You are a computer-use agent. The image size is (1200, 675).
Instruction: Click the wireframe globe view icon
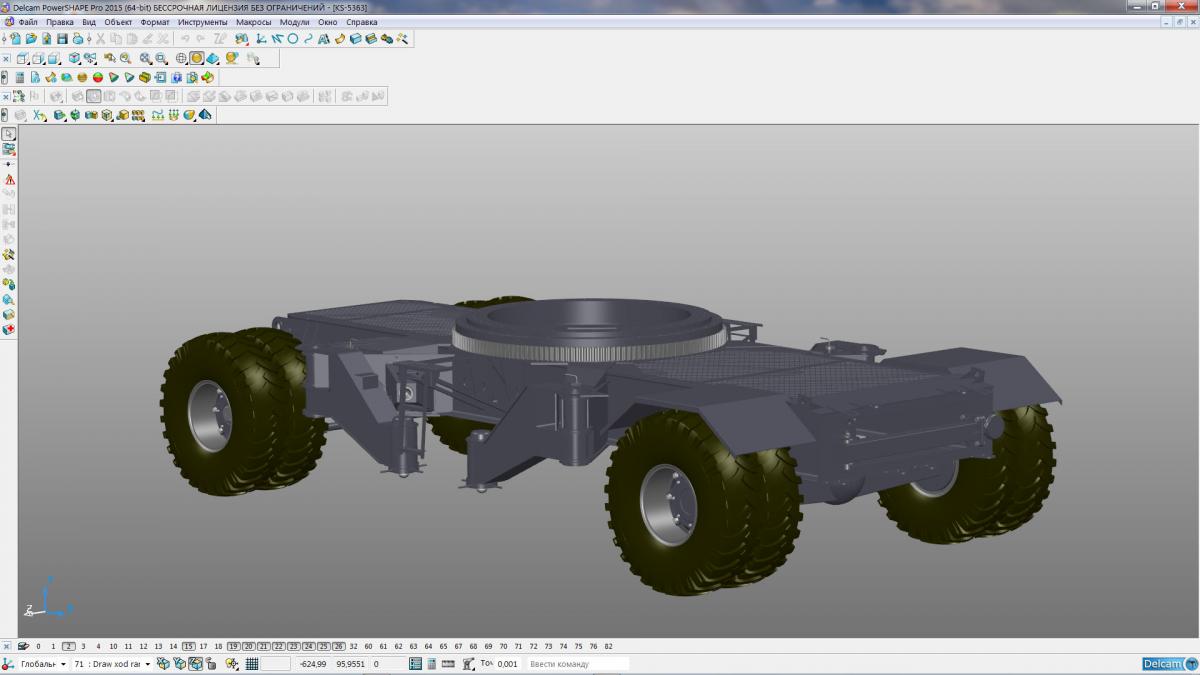tap(181, 58)
